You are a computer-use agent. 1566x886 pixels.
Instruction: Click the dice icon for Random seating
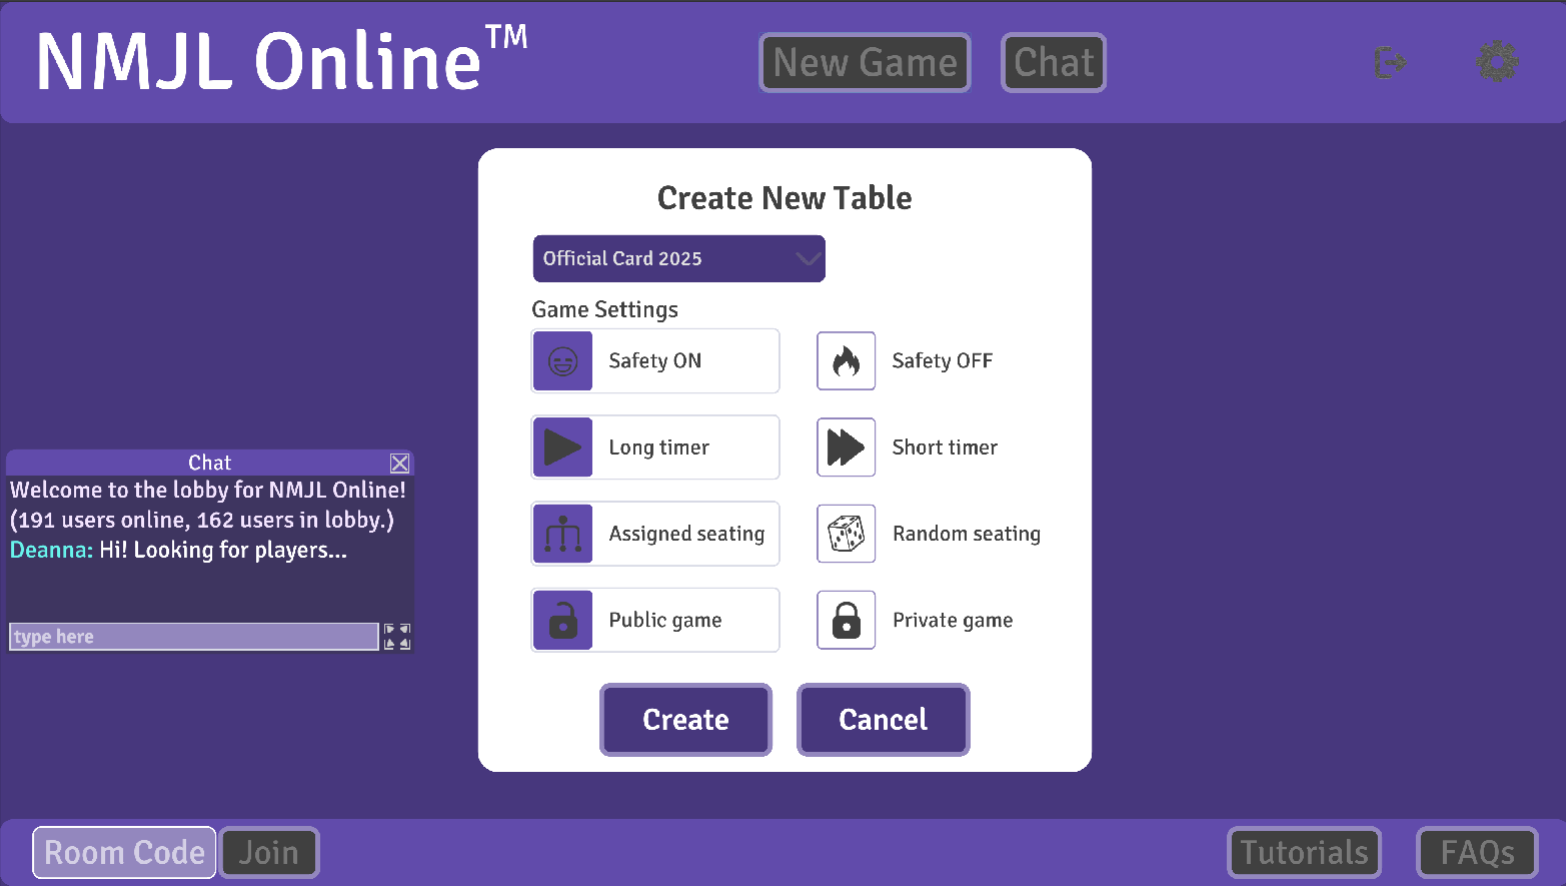(845, 533)
